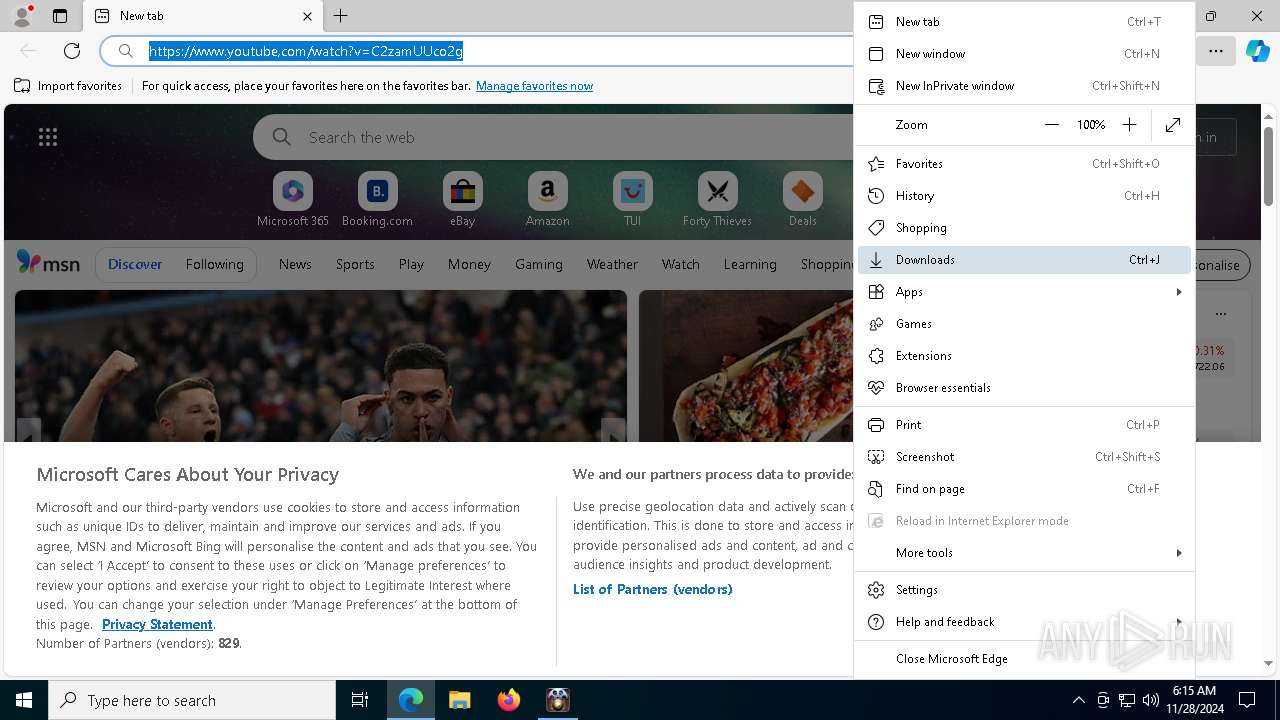The image size is (1280, 720).
Task: Open the eBay shortcut tile
Action: coord(463,200)
